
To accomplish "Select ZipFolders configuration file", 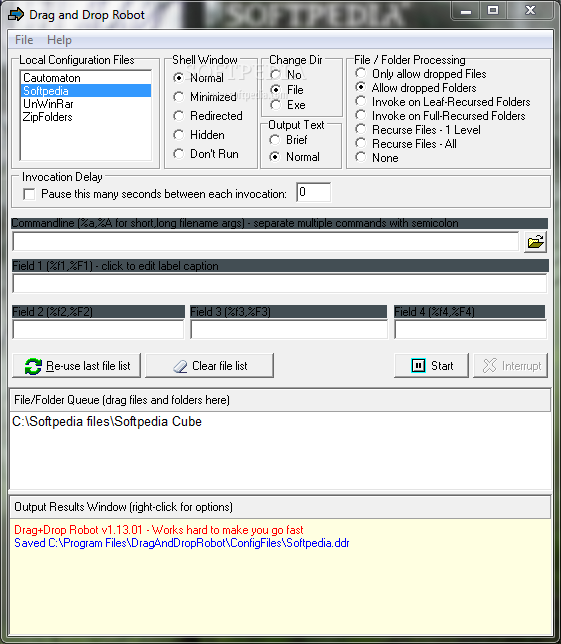I will tap(86, 117).
